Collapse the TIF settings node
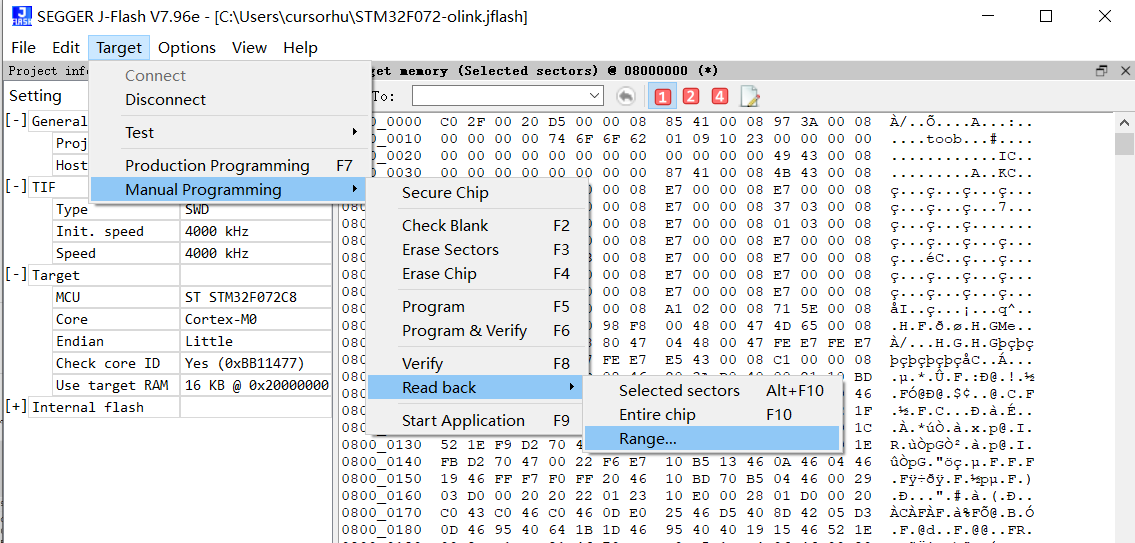This screenshot has width=1135, height=543. [x=16, y=187]
